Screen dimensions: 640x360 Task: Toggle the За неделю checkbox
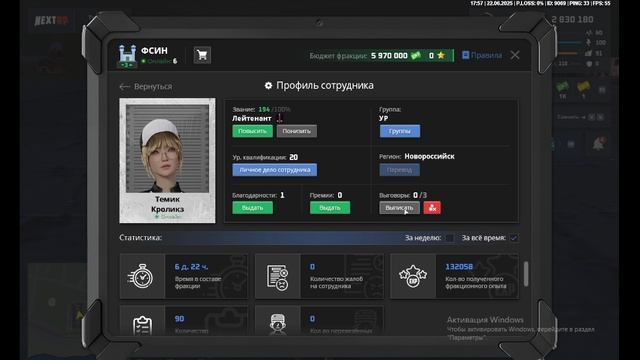tap(449, 238)
